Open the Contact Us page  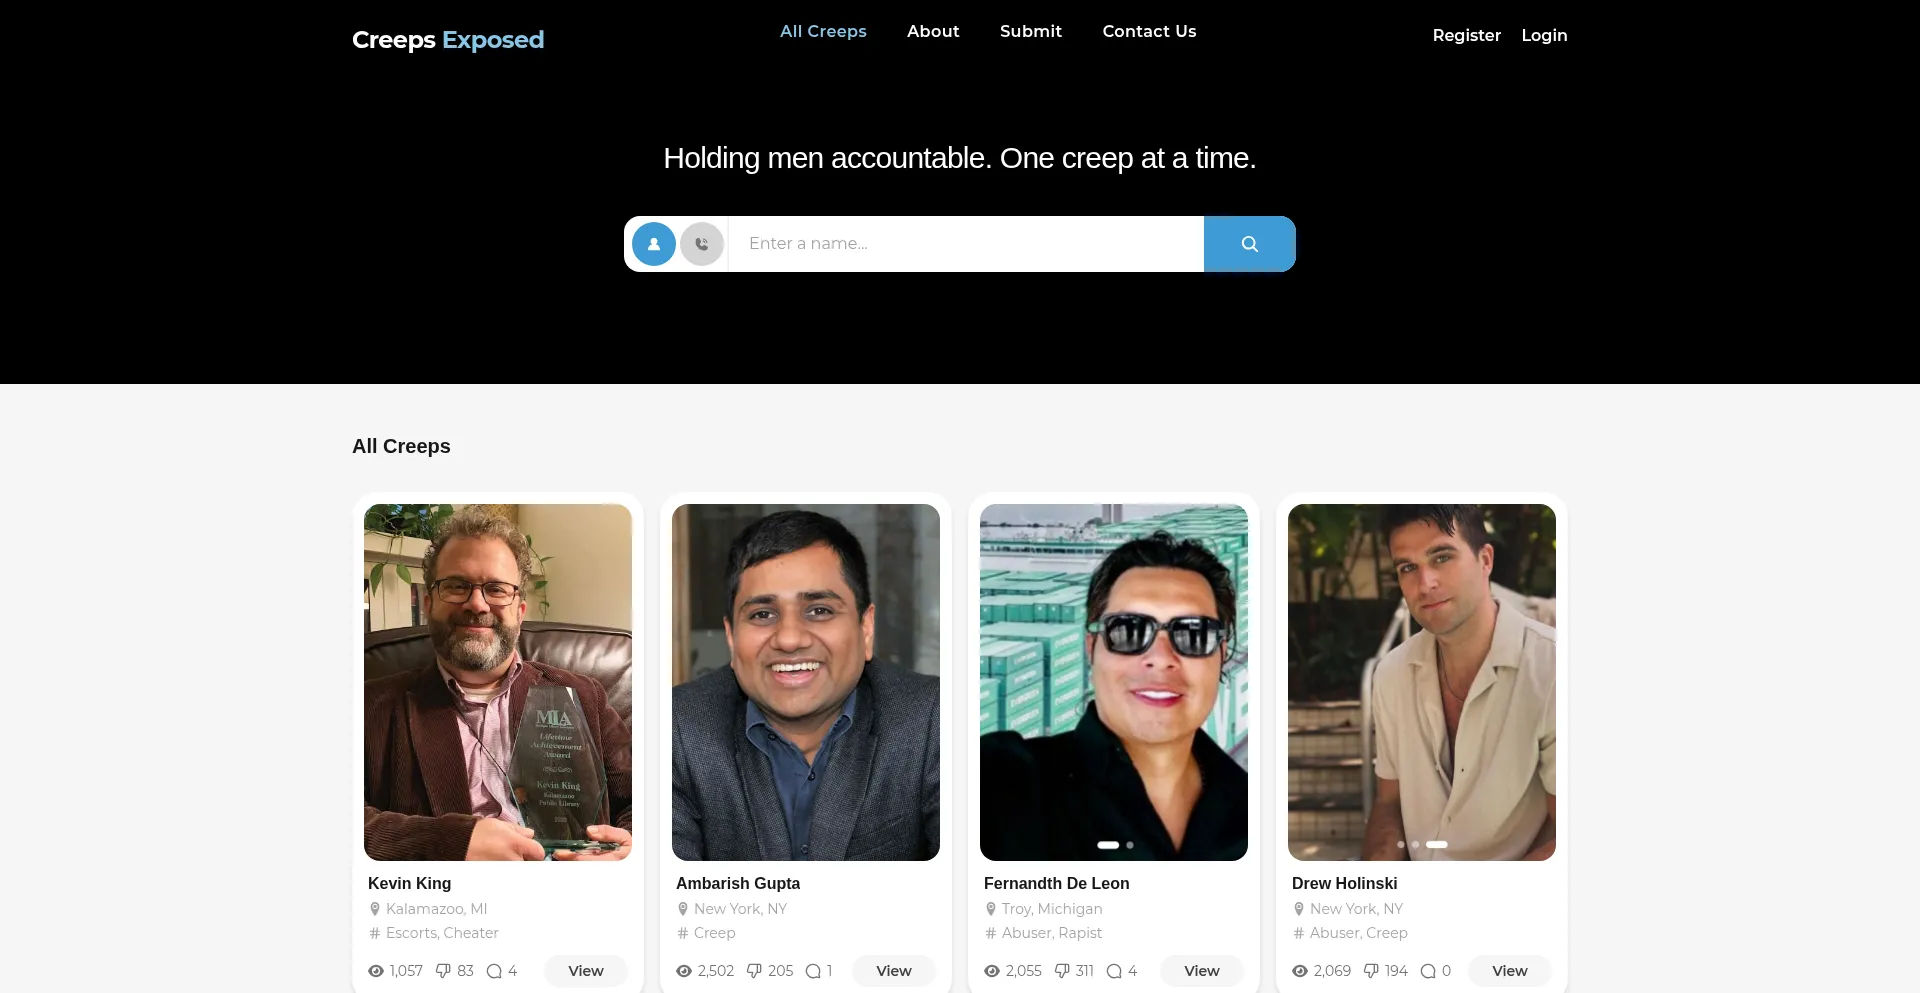1149,32
